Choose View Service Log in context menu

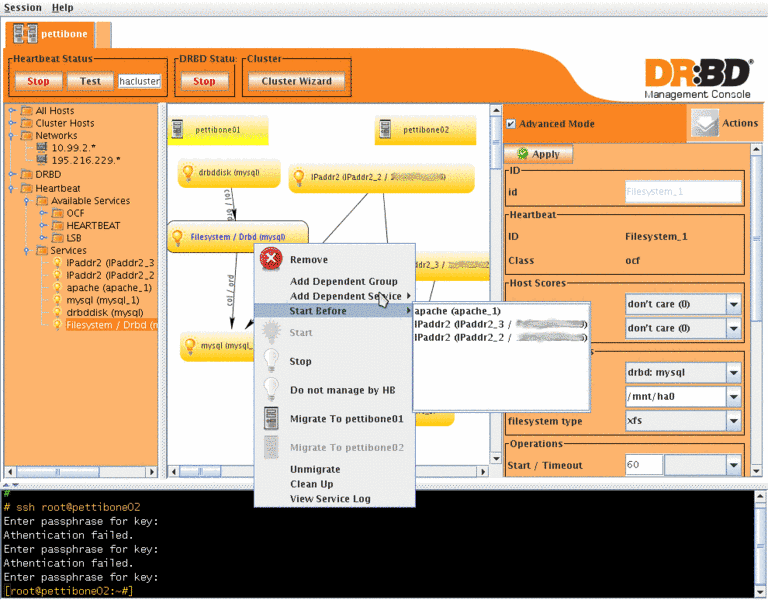[330, 499]
